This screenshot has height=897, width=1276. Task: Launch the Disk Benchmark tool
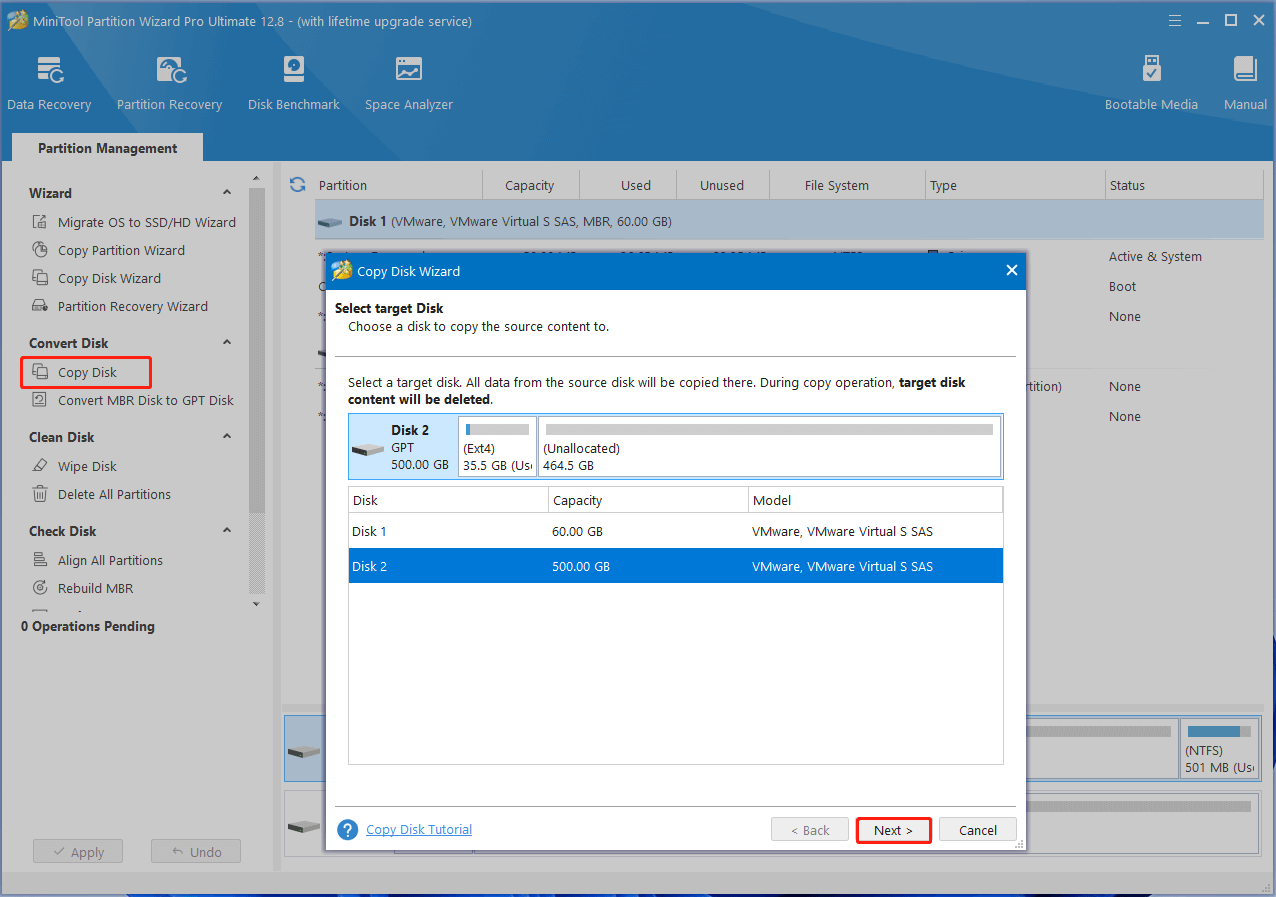click(294, 83)
